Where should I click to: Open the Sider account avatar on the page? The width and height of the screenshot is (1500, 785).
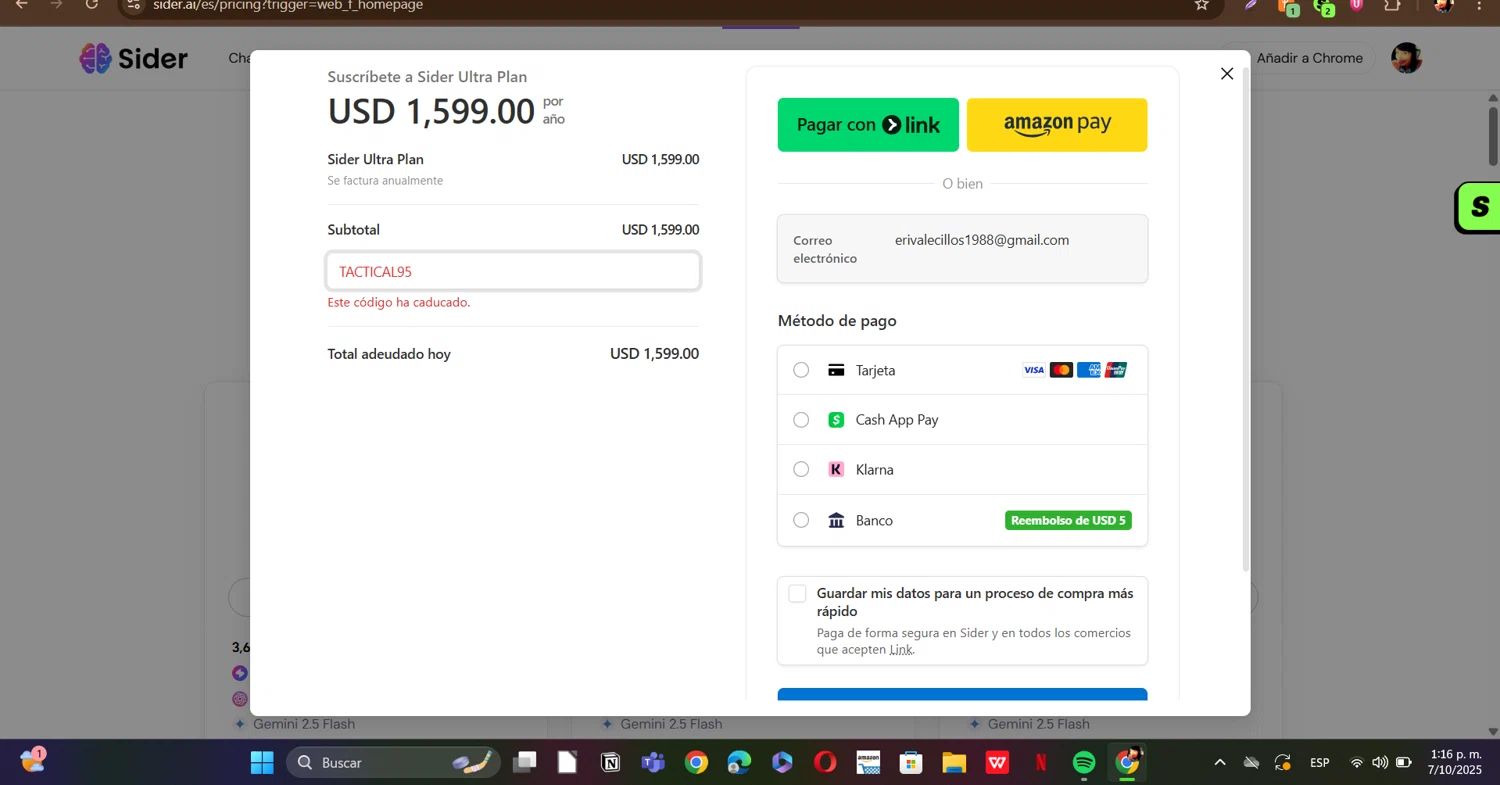(x=1407, y=58)
